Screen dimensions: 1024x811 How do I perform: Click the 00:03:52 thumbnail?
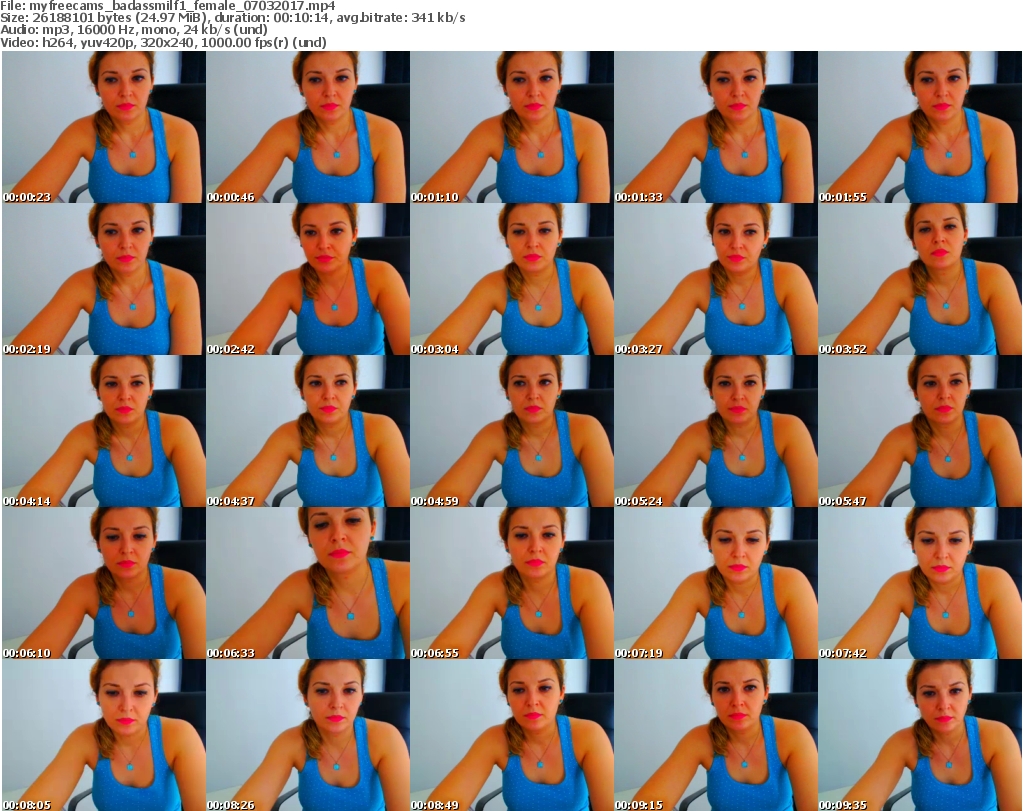coord(920,279)
